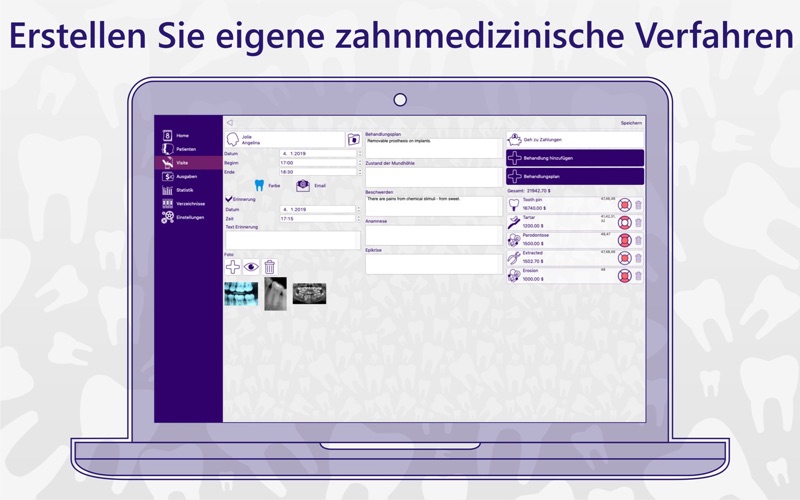Click the Parodontose treatment icon
The width and height of the screenshot is (800, 500).
tap(514, 240)
